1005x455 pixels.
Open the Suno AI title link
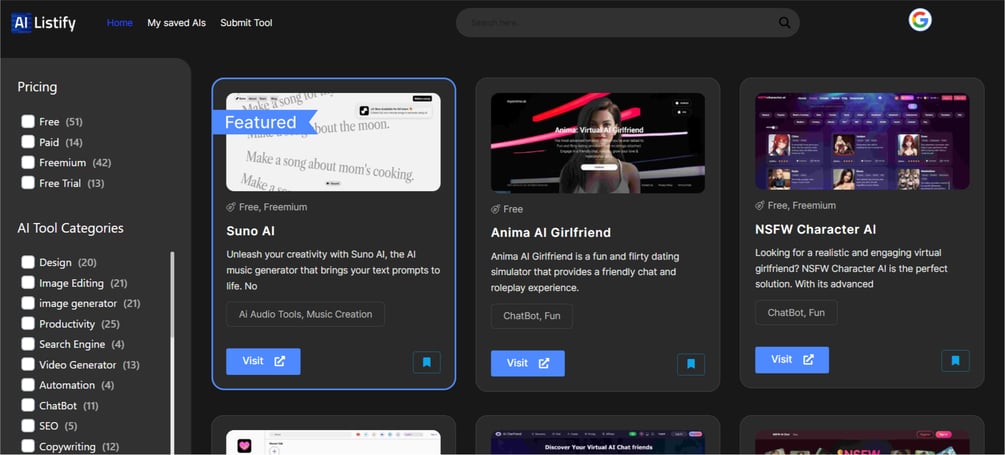(x=251, y=231)
